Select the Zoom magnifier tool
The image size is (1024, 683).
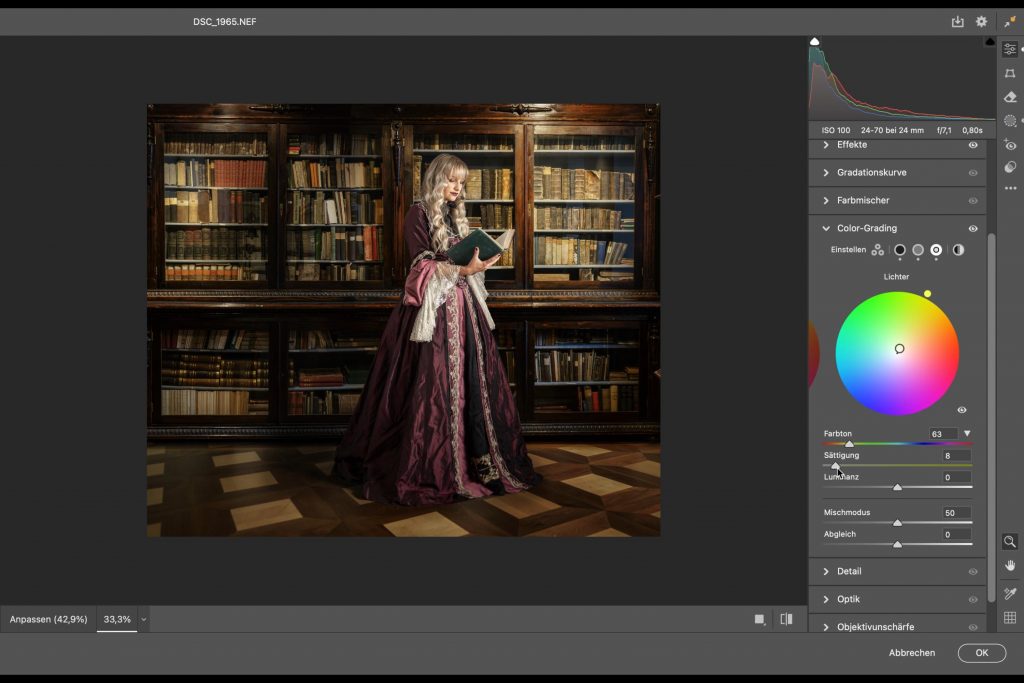pyautogui.click(x=1010, y=541)
